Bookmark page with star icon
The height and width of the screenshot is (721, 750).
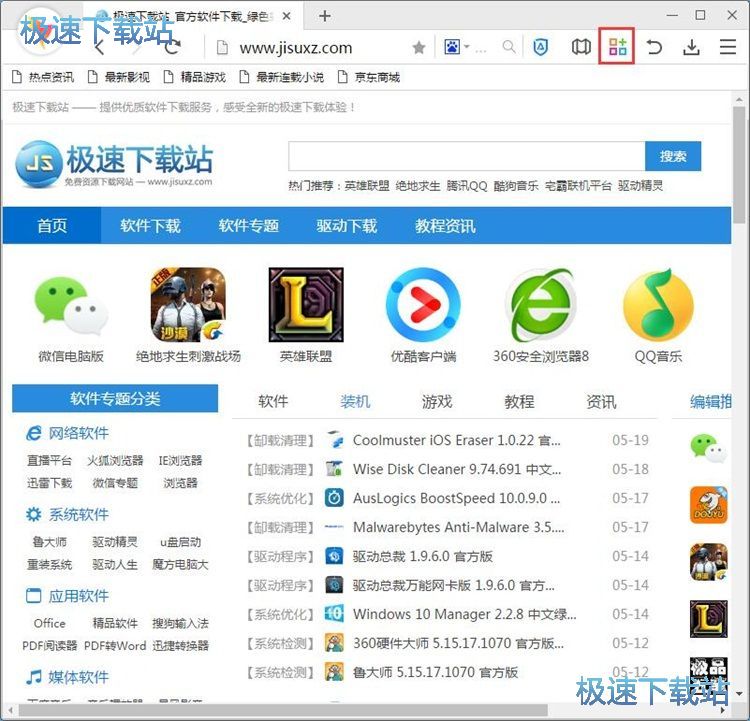(419, 47)
